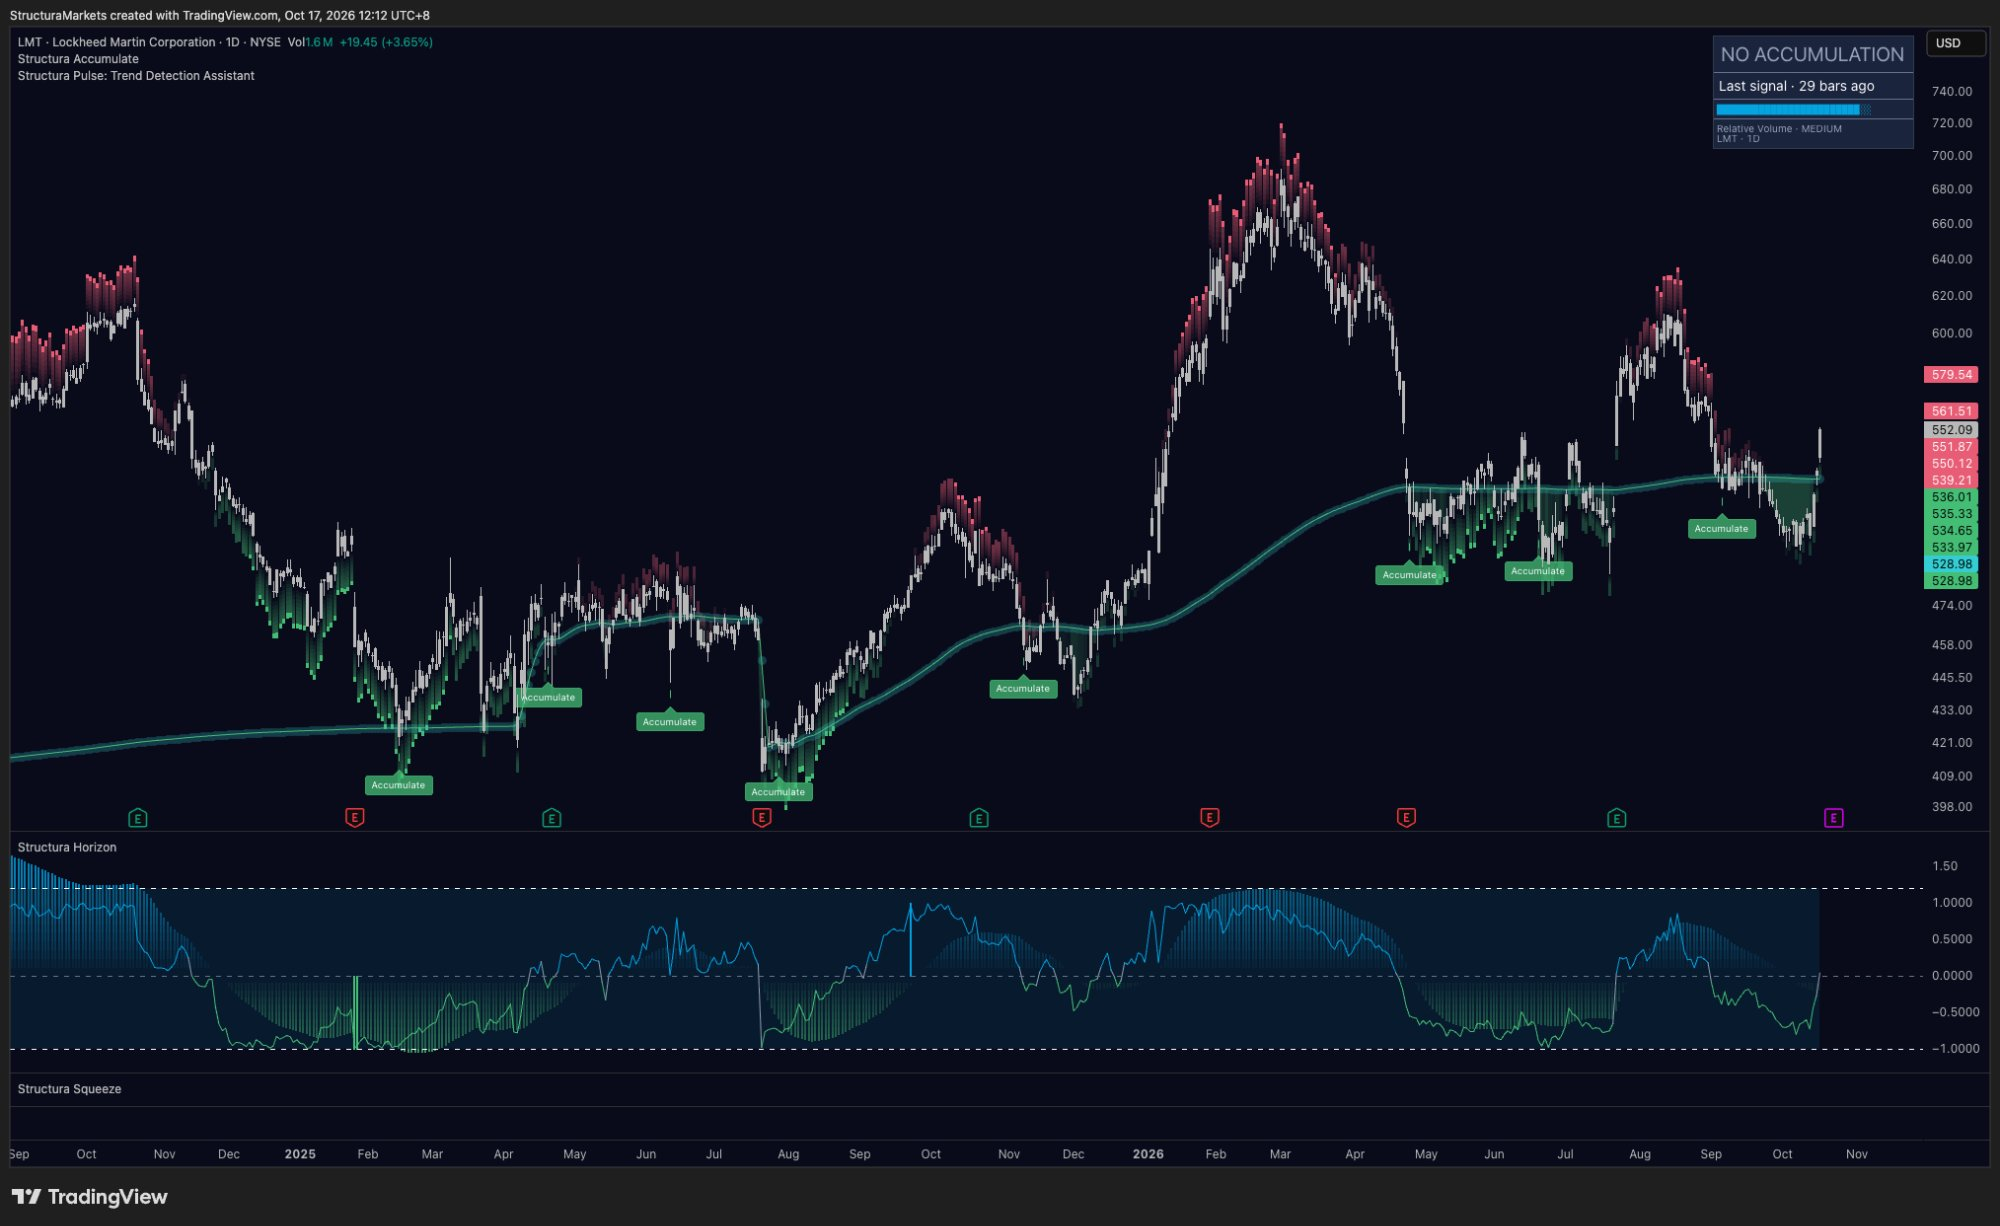Click the Structura Horizon pane title
This screenshot has width=2000, height=1226.
pyautogui.click(x=67, y=847)
